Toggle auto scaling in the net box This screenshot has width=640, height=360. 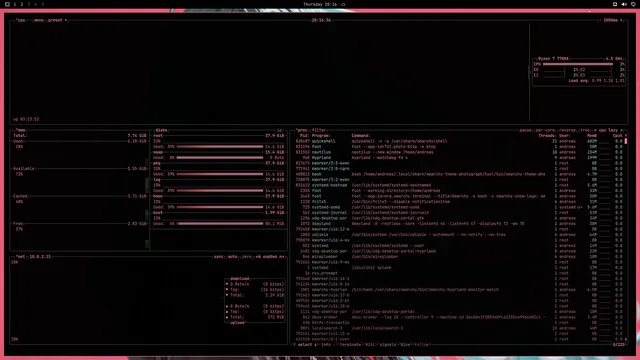coord(233,257)
